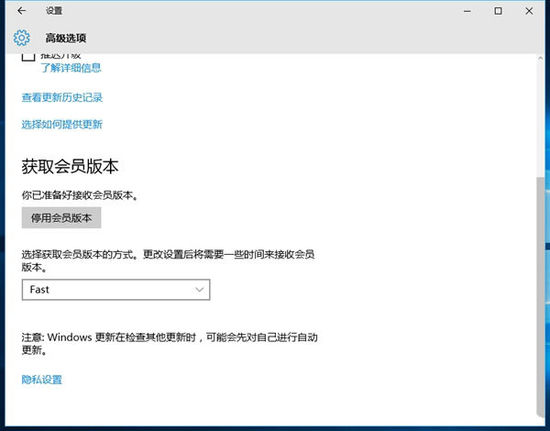Click the Windows 更新 note text
Viewport: 550px width, 431px height.
[x=170, y=343]
